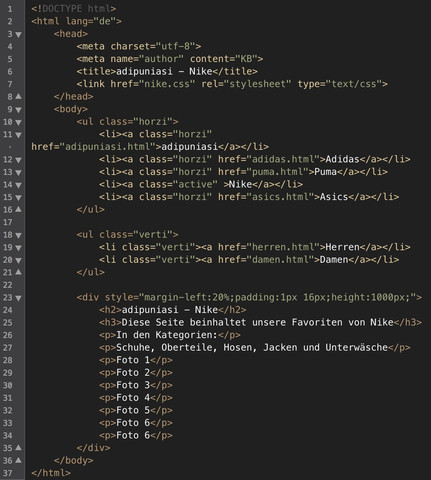Click the title text adipuniasi – Nike
The image size is (431, 480).
tap(164, 71)
